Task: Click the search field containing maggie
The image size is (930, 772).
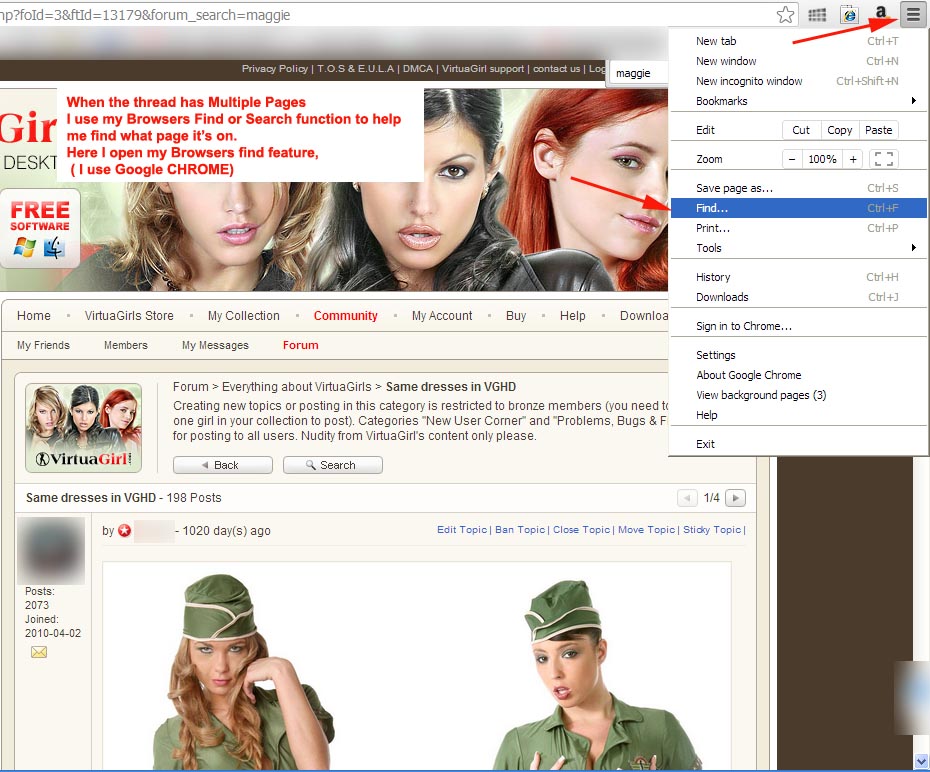Action: pyautogui.click(x=638, y=73)
